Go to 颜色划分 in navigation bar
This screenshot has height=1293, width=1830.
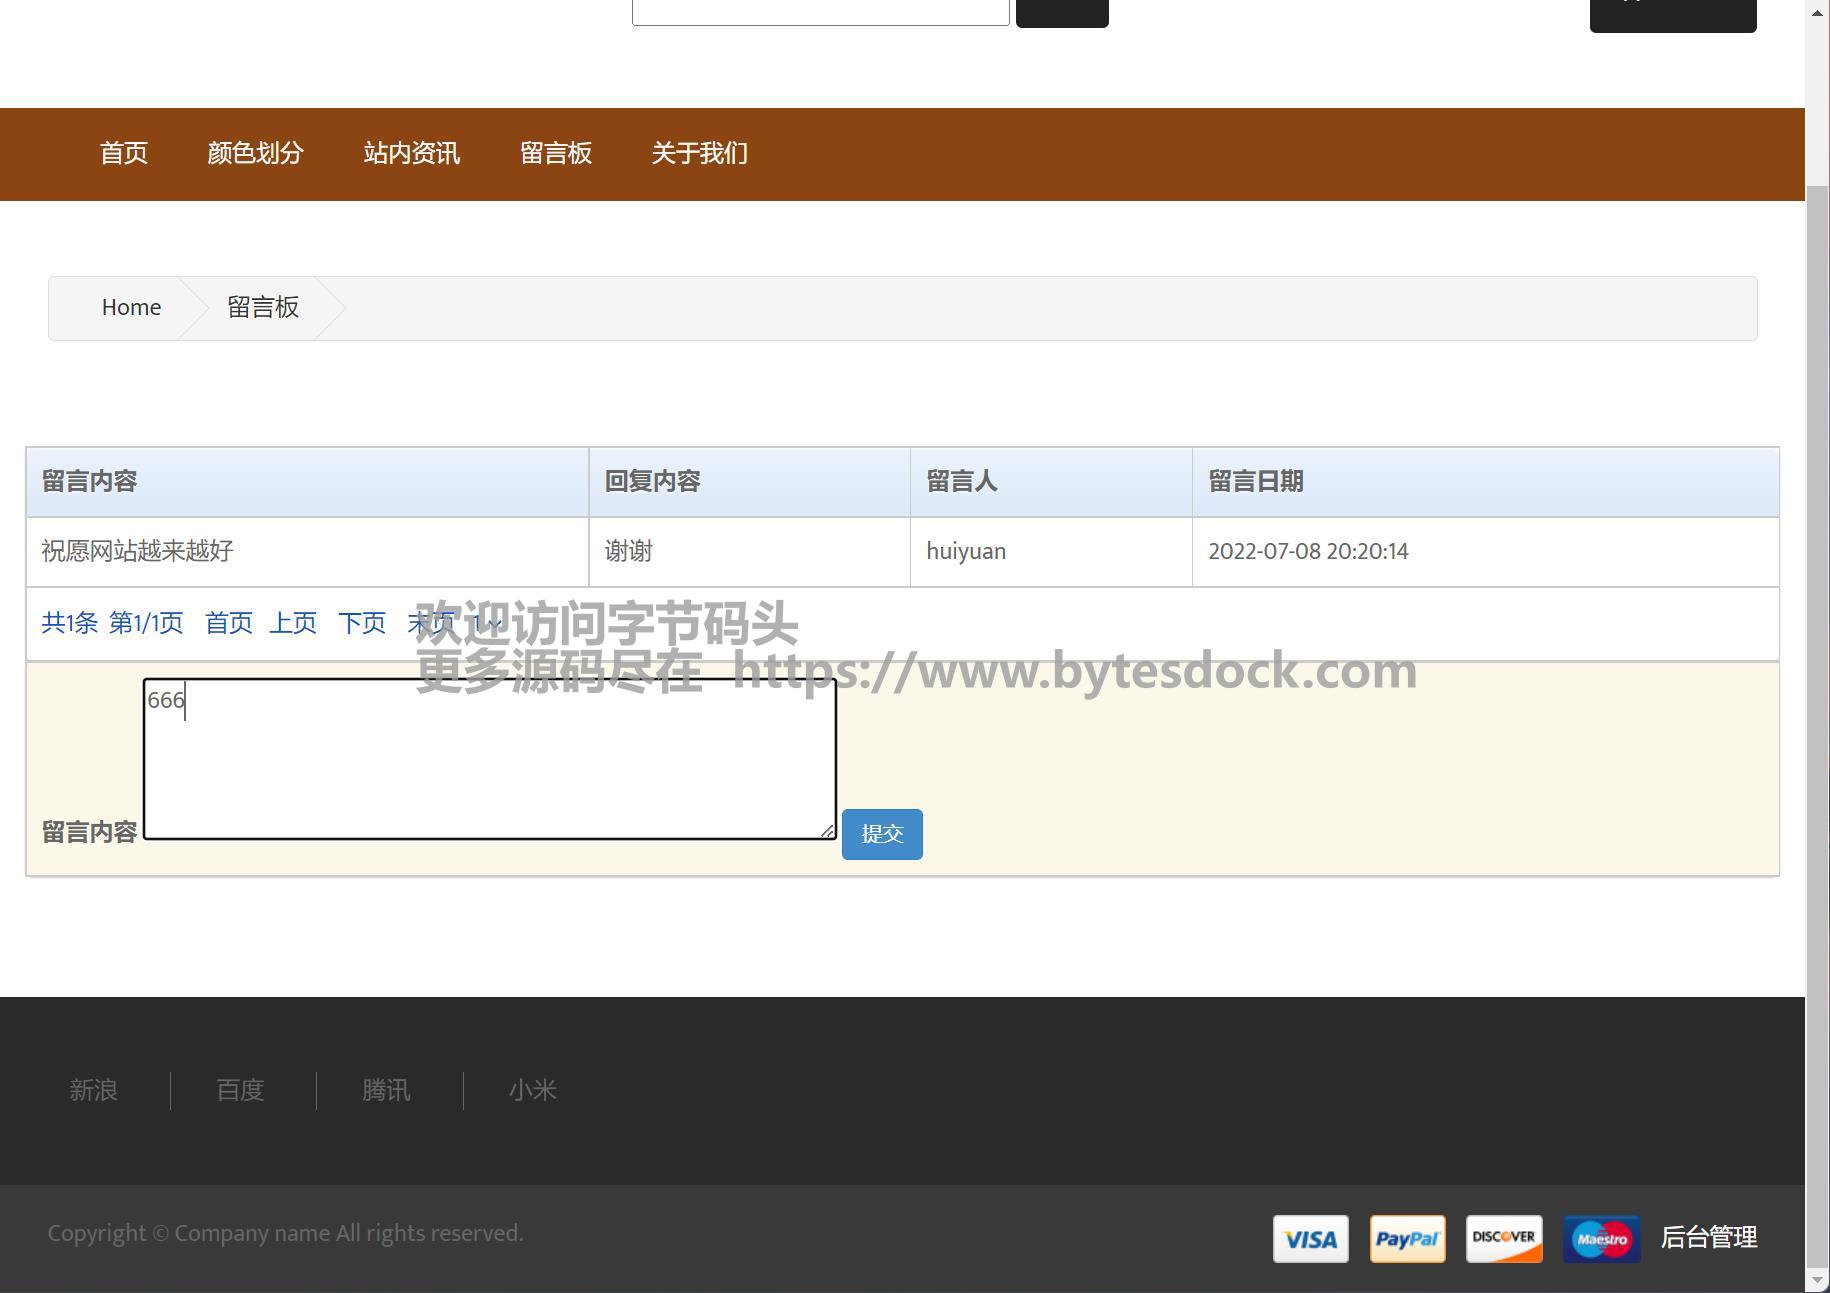[x=255, y=154]
